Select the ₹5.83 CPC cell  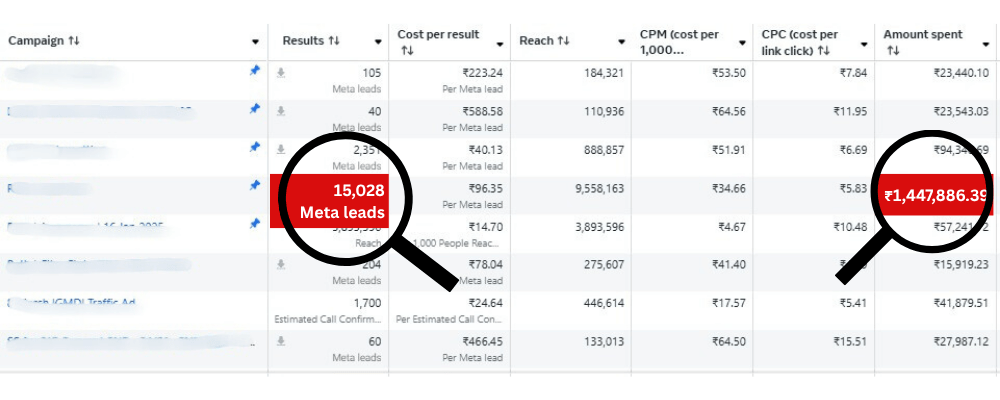coord(853,188)
